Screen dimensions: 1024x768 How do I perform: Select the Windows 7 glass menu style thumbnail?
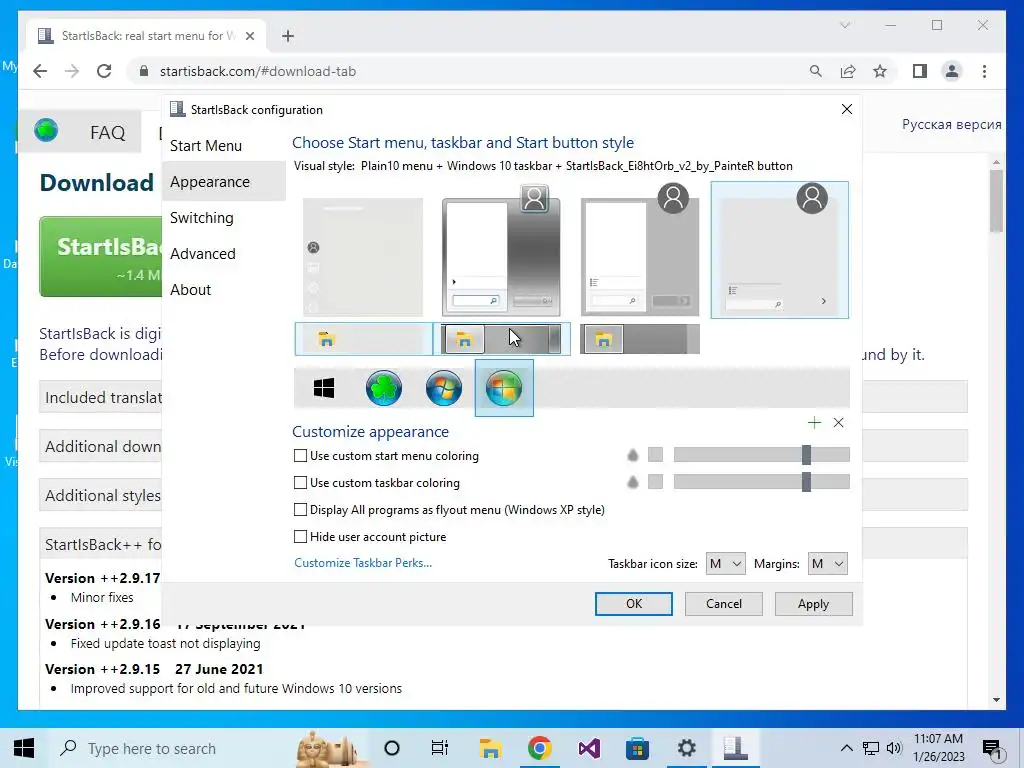[501, 250]
